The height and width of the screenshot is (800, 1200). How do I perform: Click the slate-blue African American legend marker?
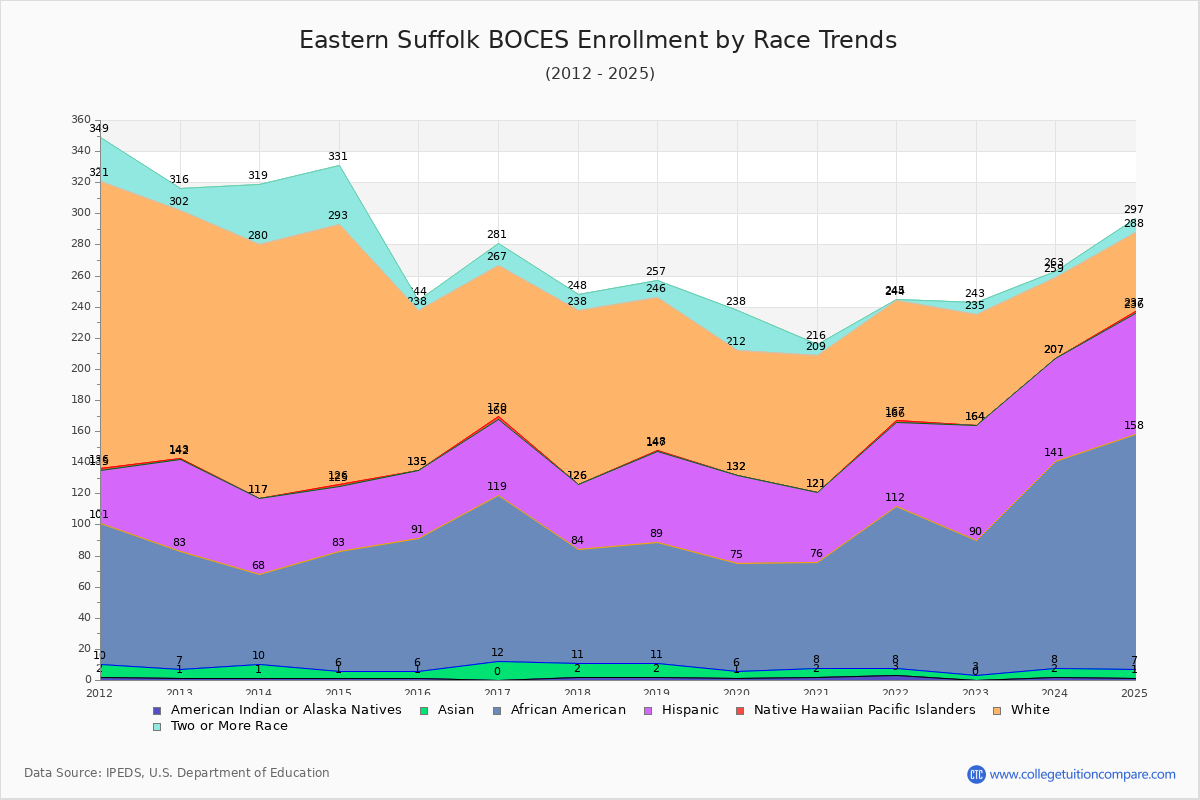point(495,711)
